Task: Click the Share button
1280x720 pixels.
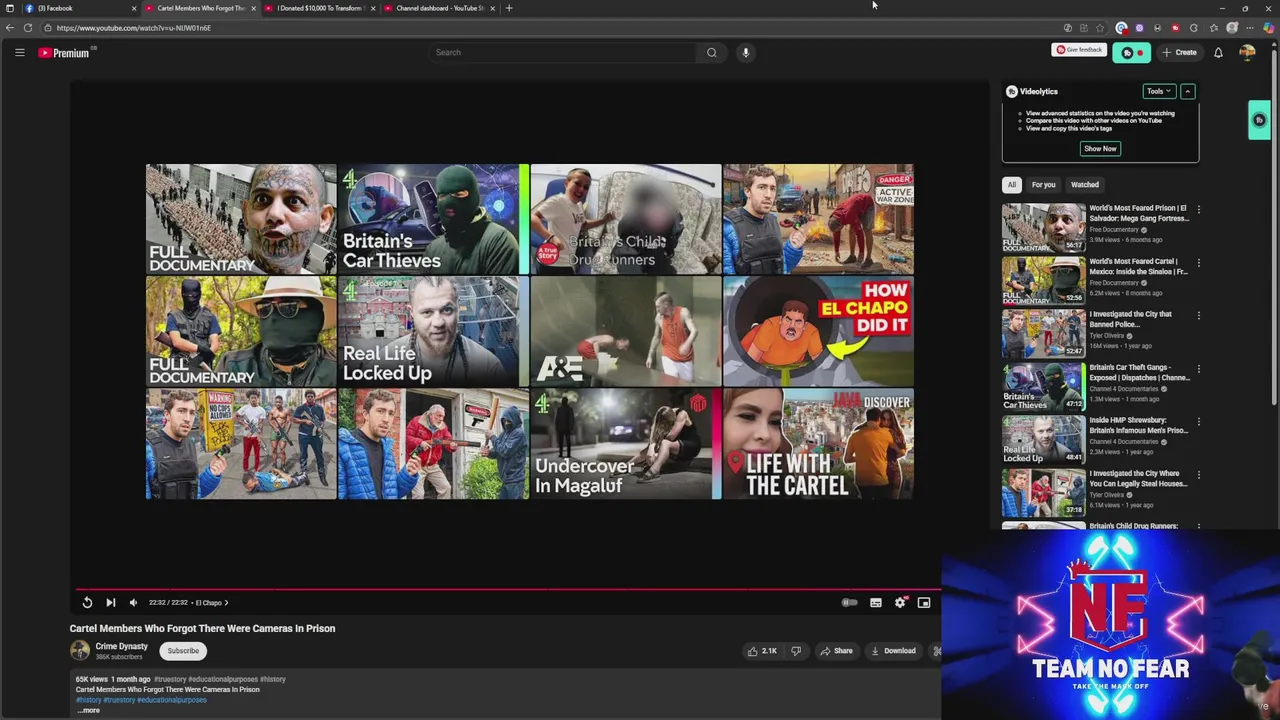Action: (836, 651)
